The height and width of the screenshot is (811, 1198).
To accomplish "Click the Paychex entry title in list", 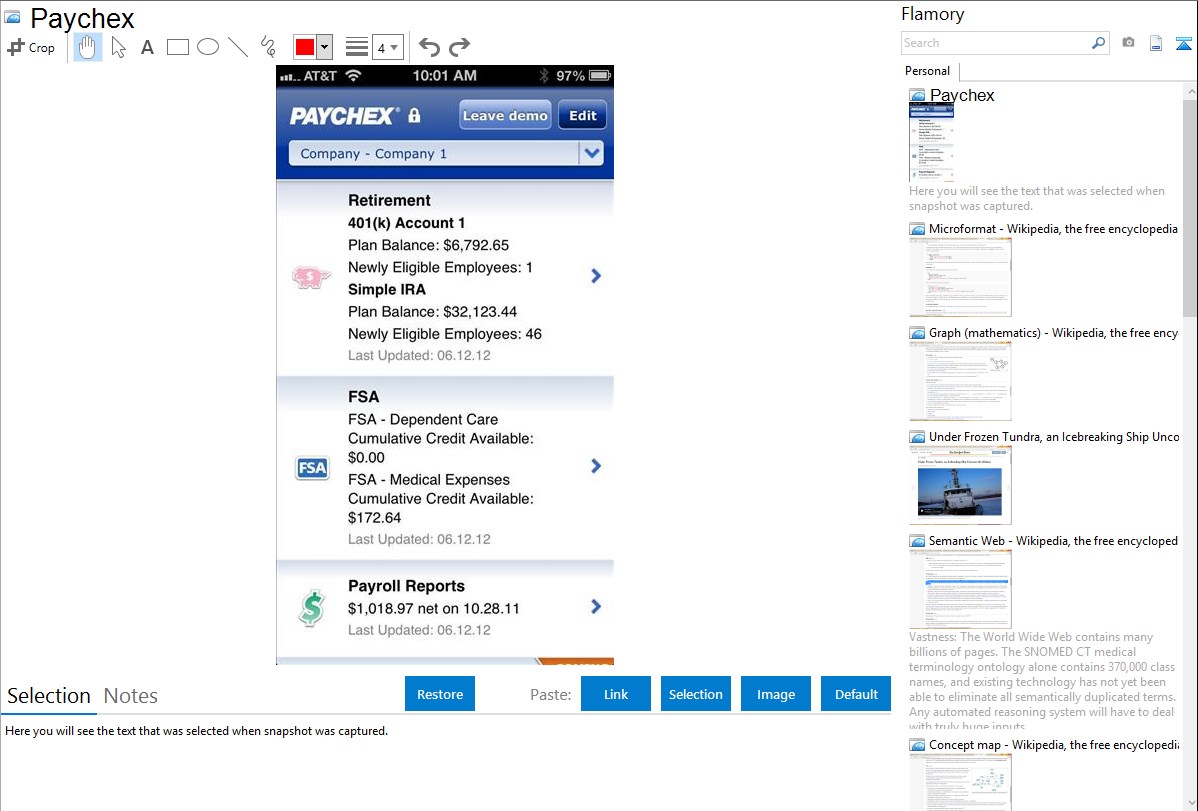I will coord(962,96).
